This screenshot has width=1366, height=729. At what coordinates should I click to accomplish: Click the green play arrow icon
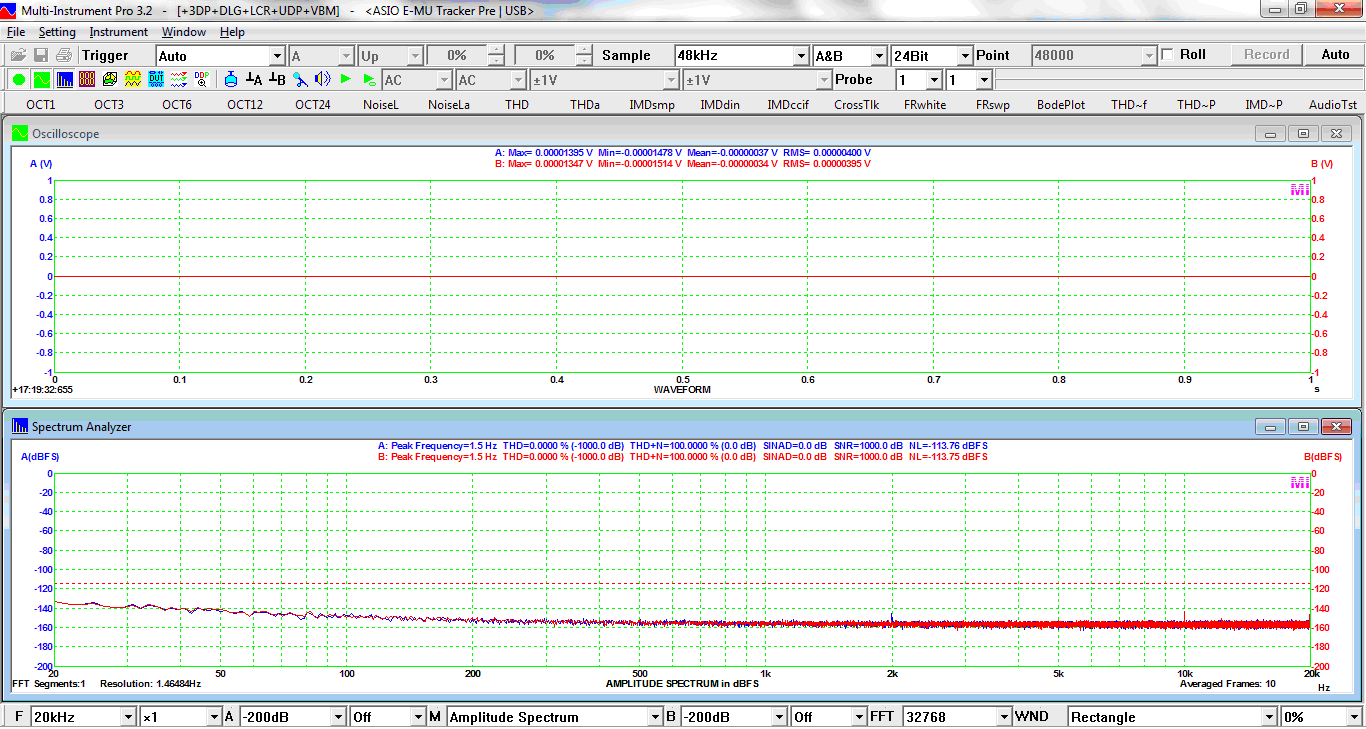(346, 79)
